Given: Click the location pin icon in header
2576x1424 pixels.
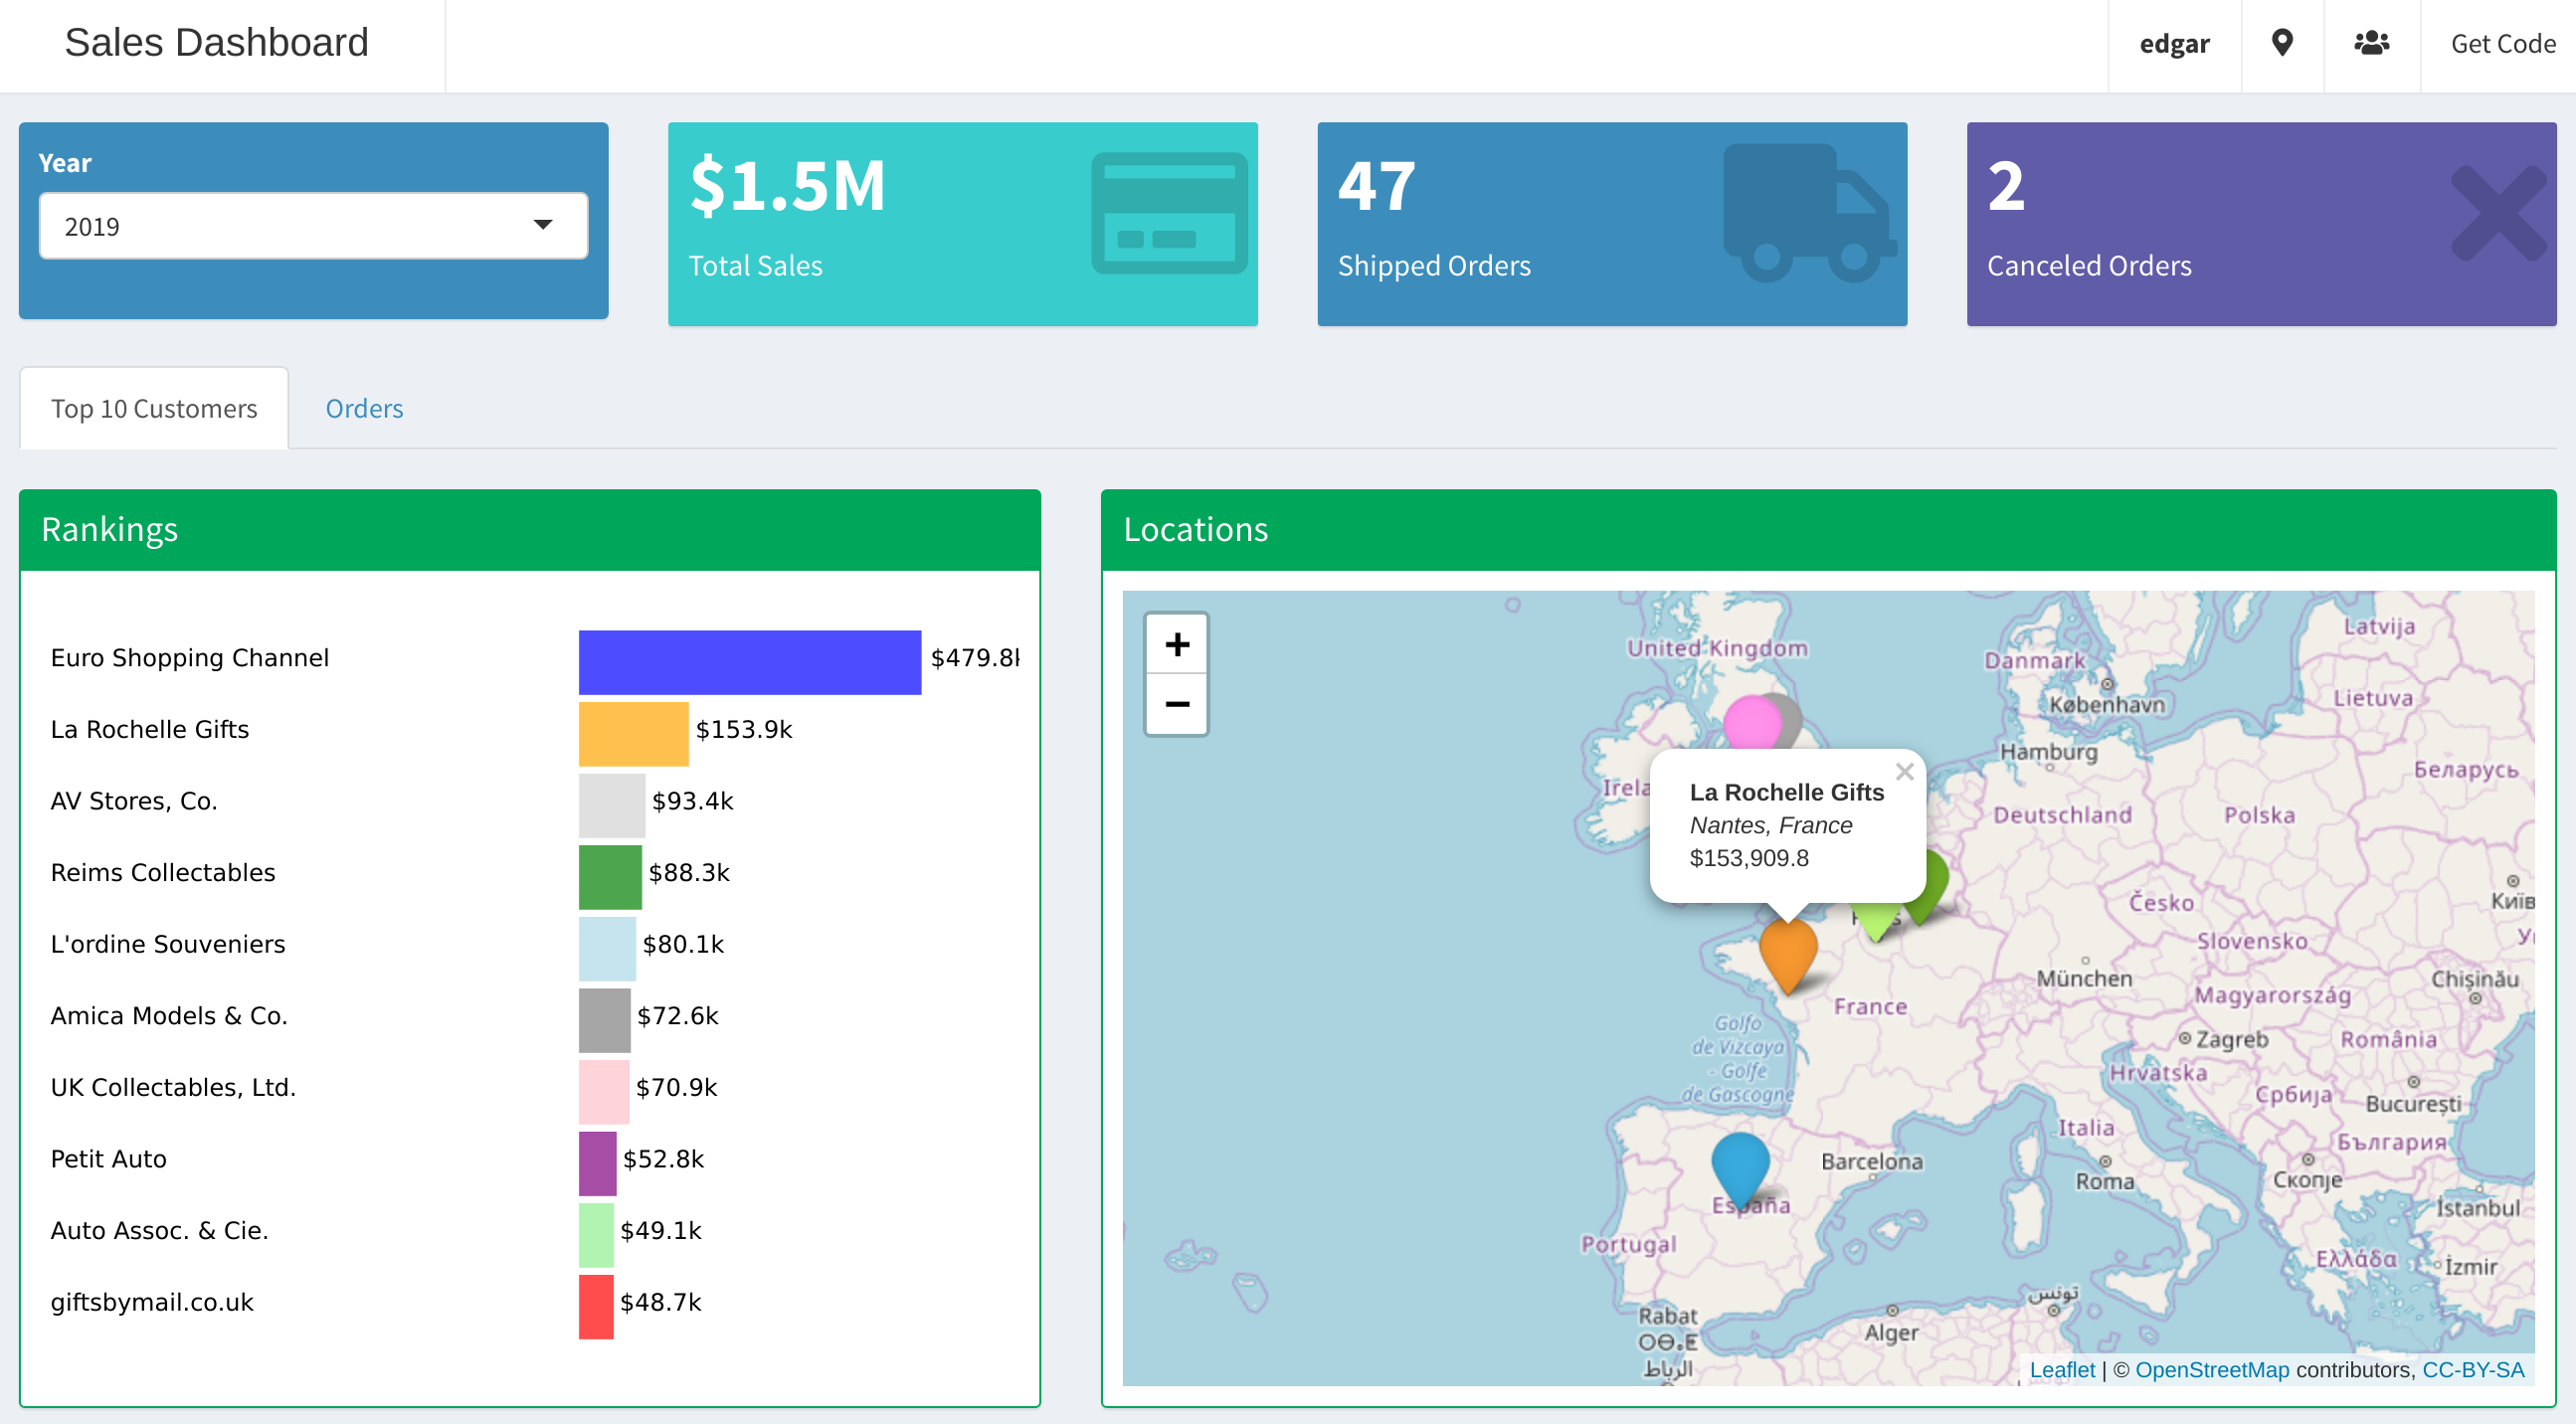Looking at the screenshot, I should coord(2281,43).
